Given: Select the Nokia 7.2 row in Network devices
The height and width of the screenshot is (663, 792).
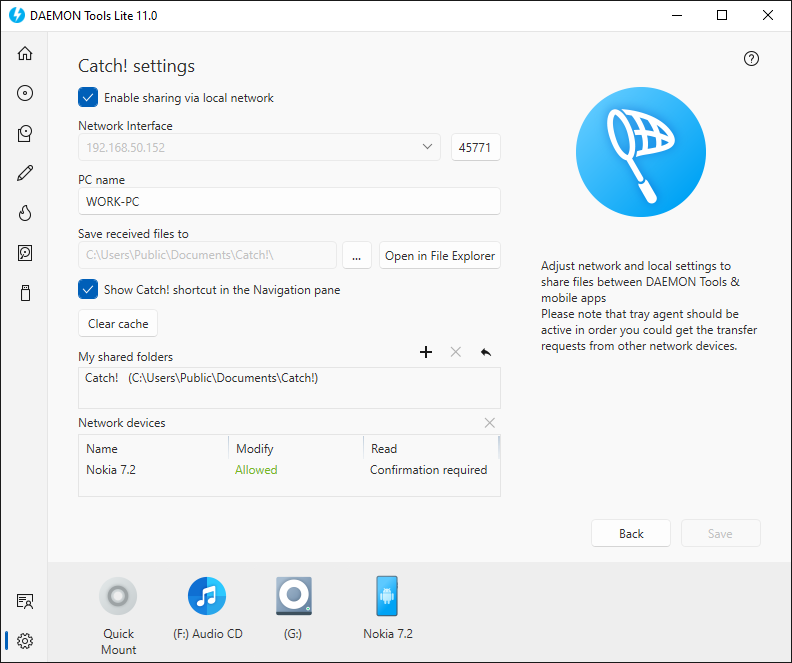Looking at the screenshot, I should [289, 470].
